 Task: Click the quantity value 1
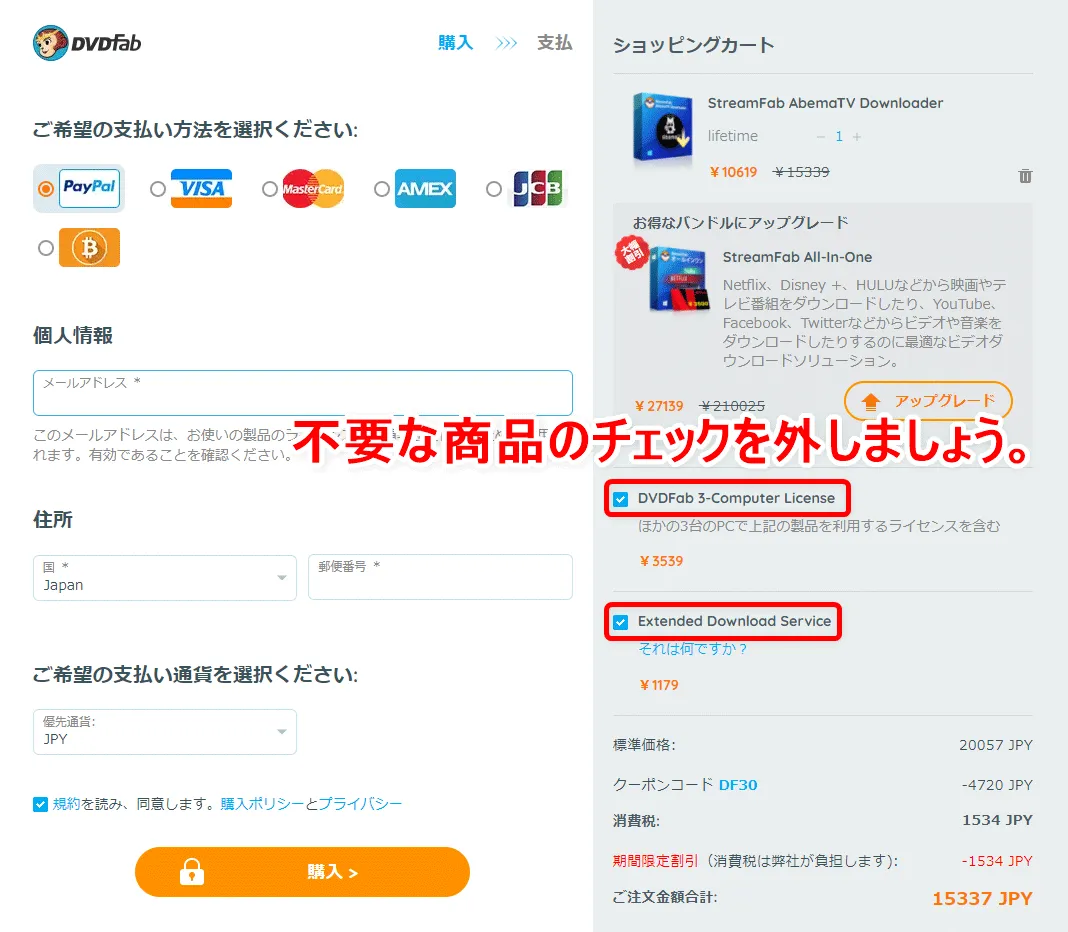click(839, 137)
